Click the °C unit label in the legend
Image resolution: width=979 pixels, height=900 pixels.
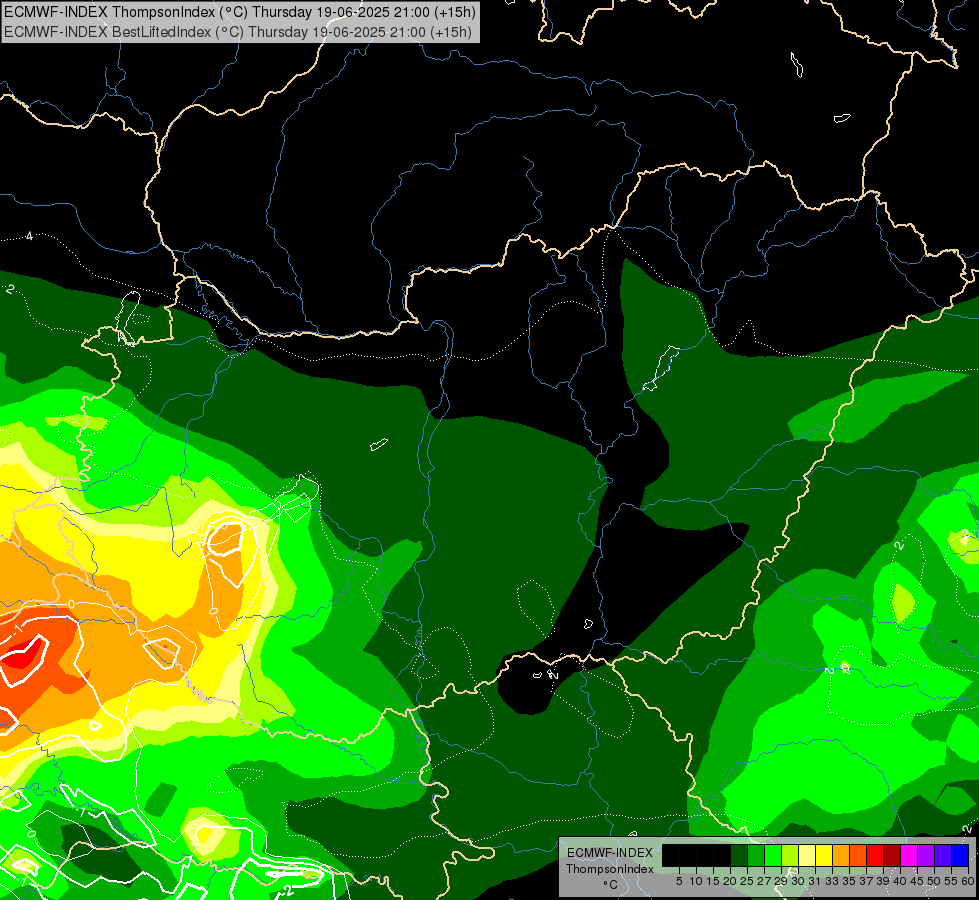610,885
